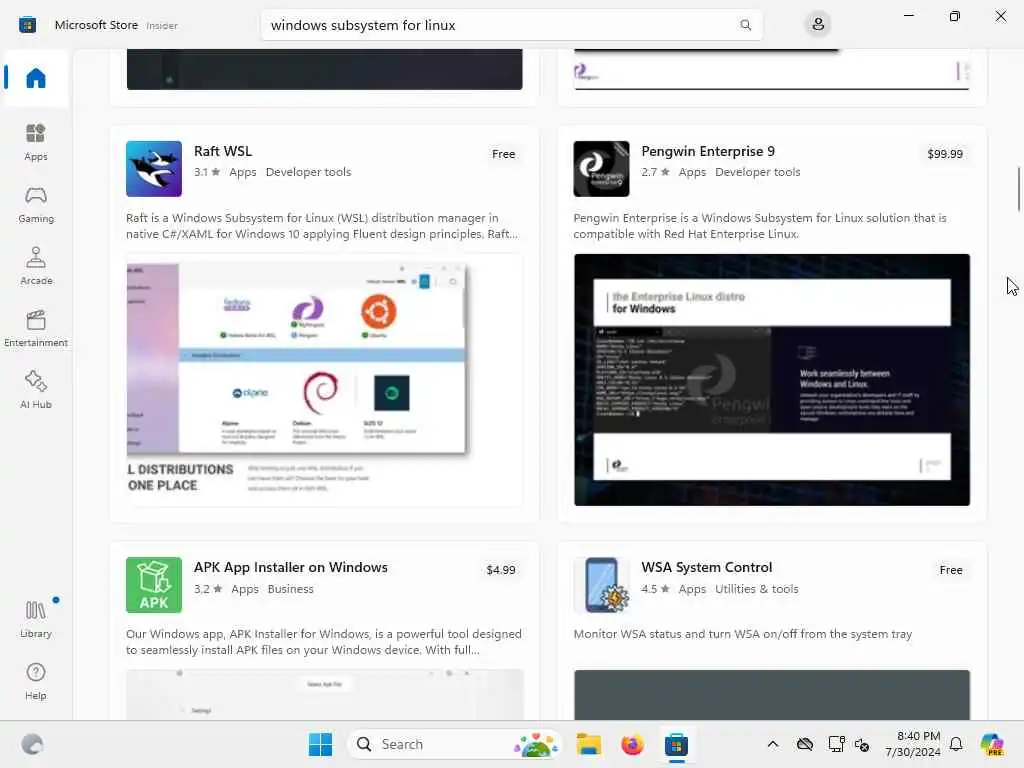This screenshot has width=1024, height=768.
Task: Open the user account profile icon
Action: click(818, 25)
